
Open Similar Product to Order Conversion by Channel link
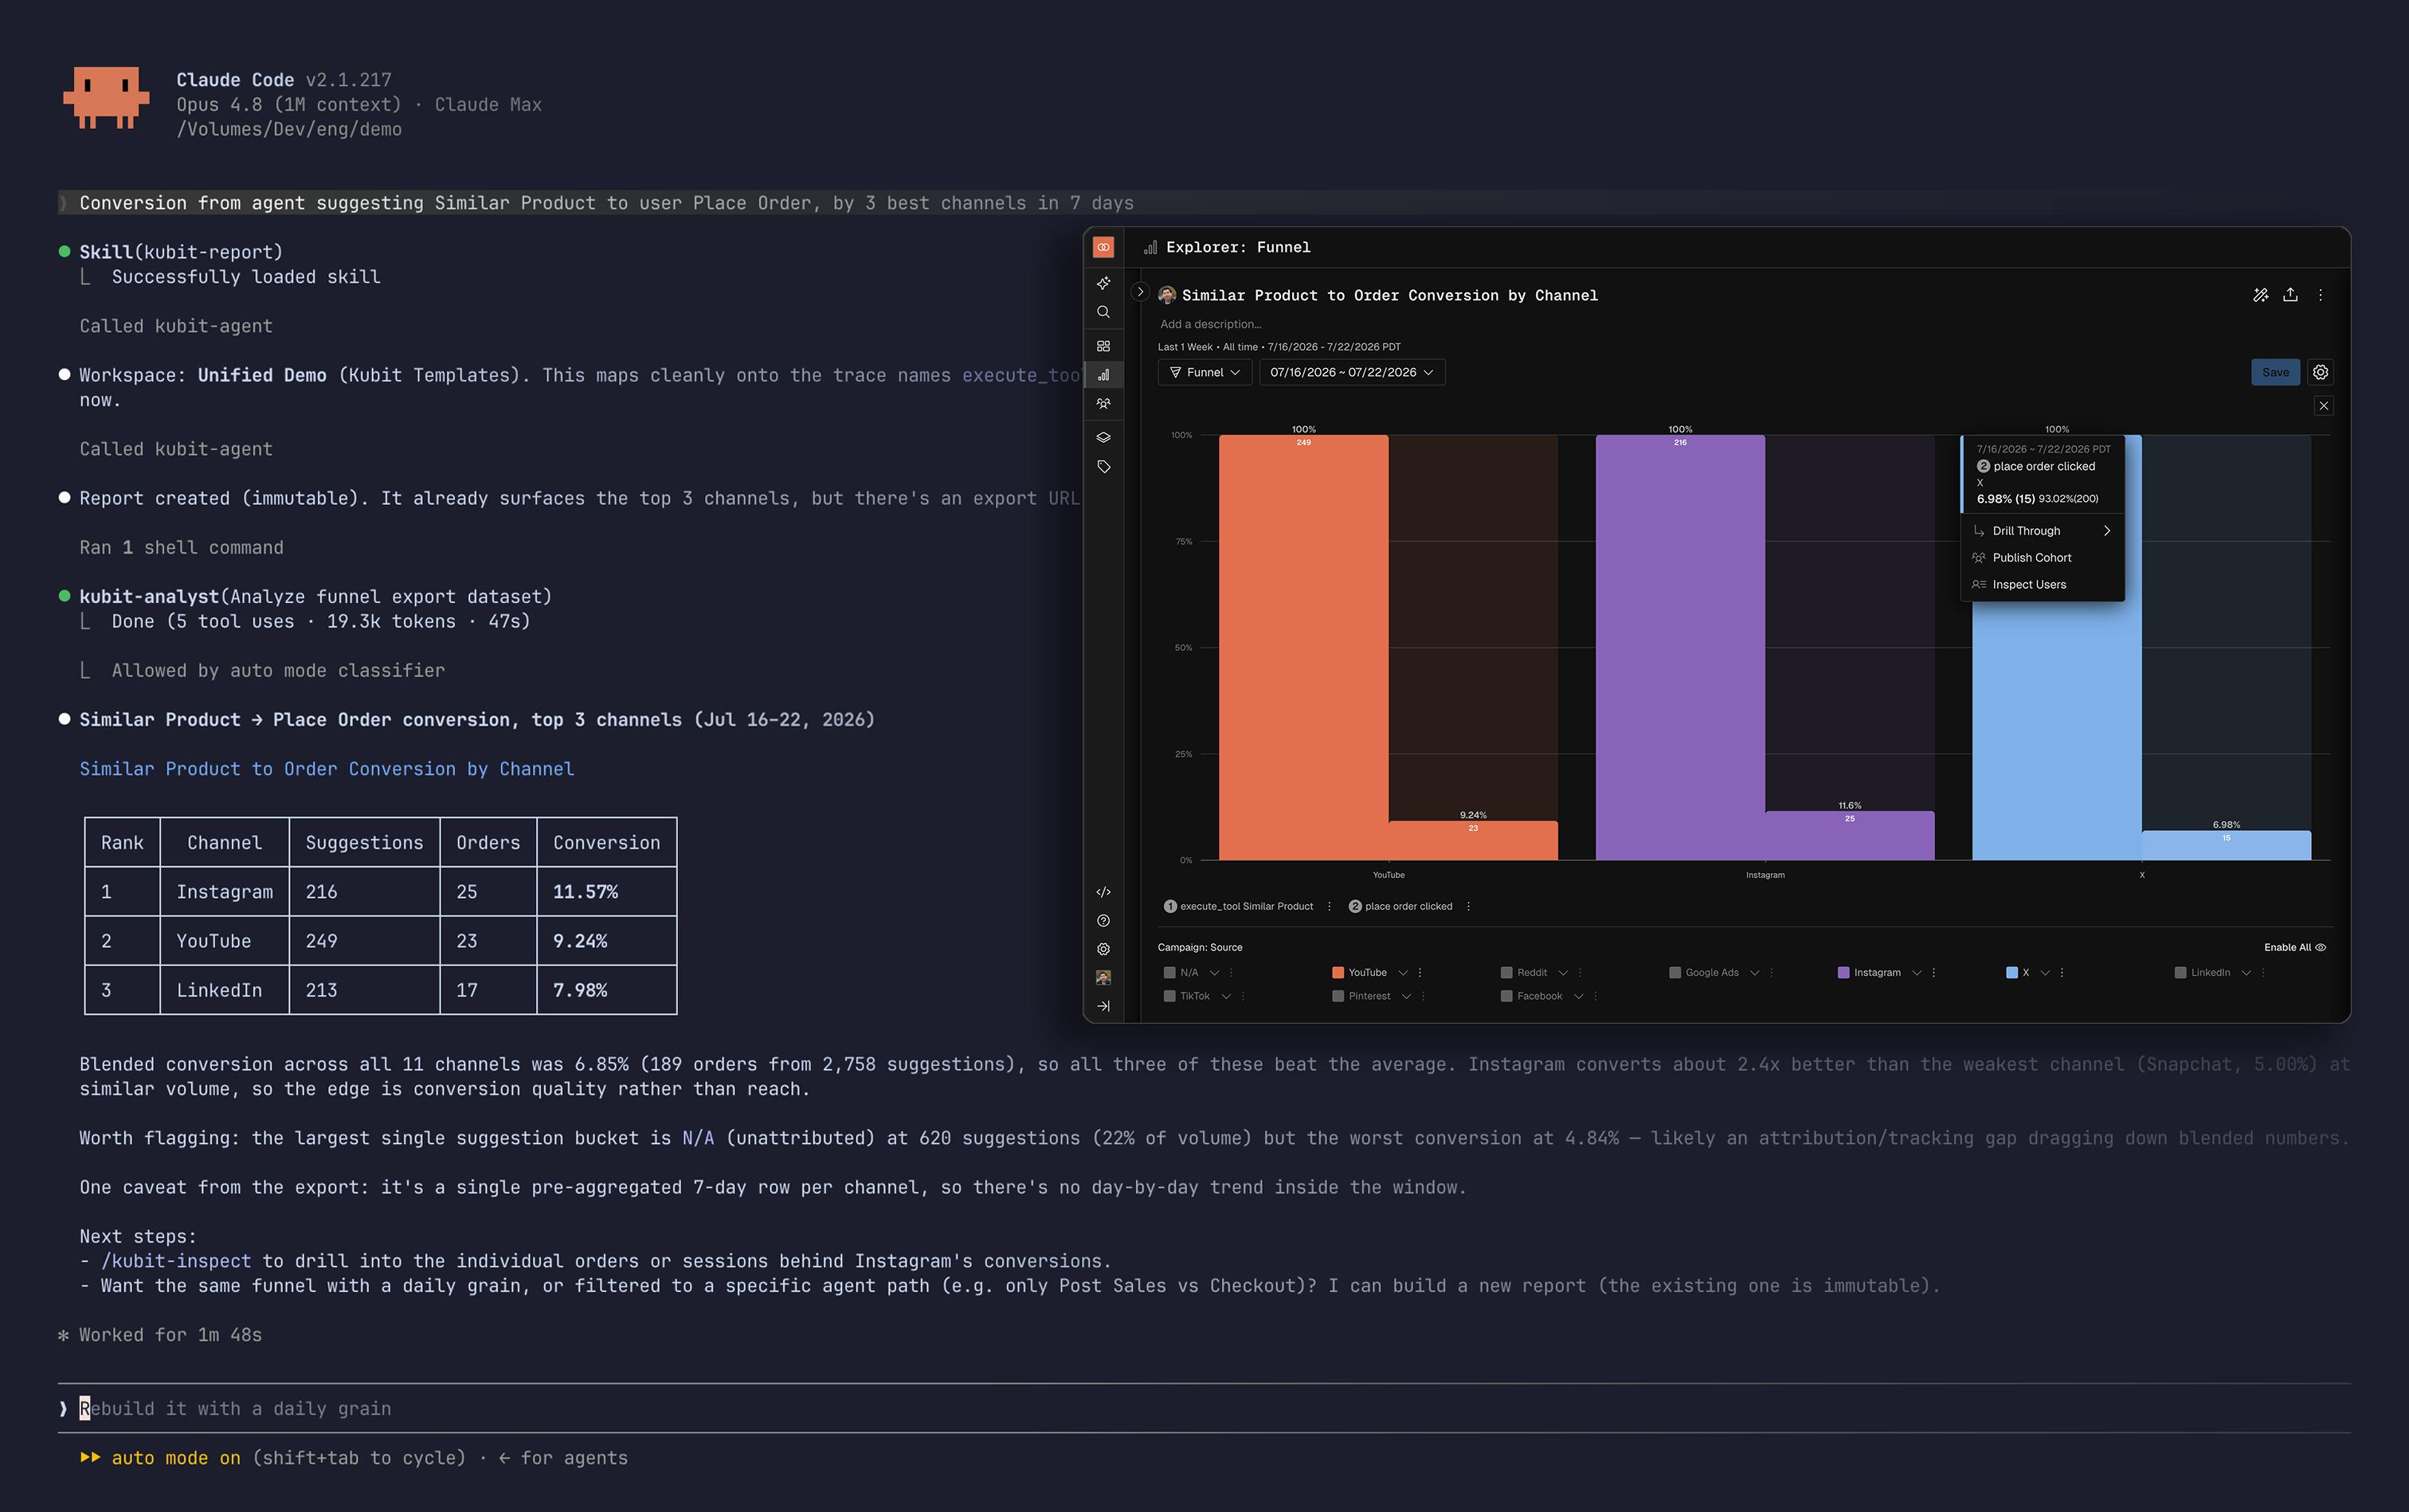point(326,769)
